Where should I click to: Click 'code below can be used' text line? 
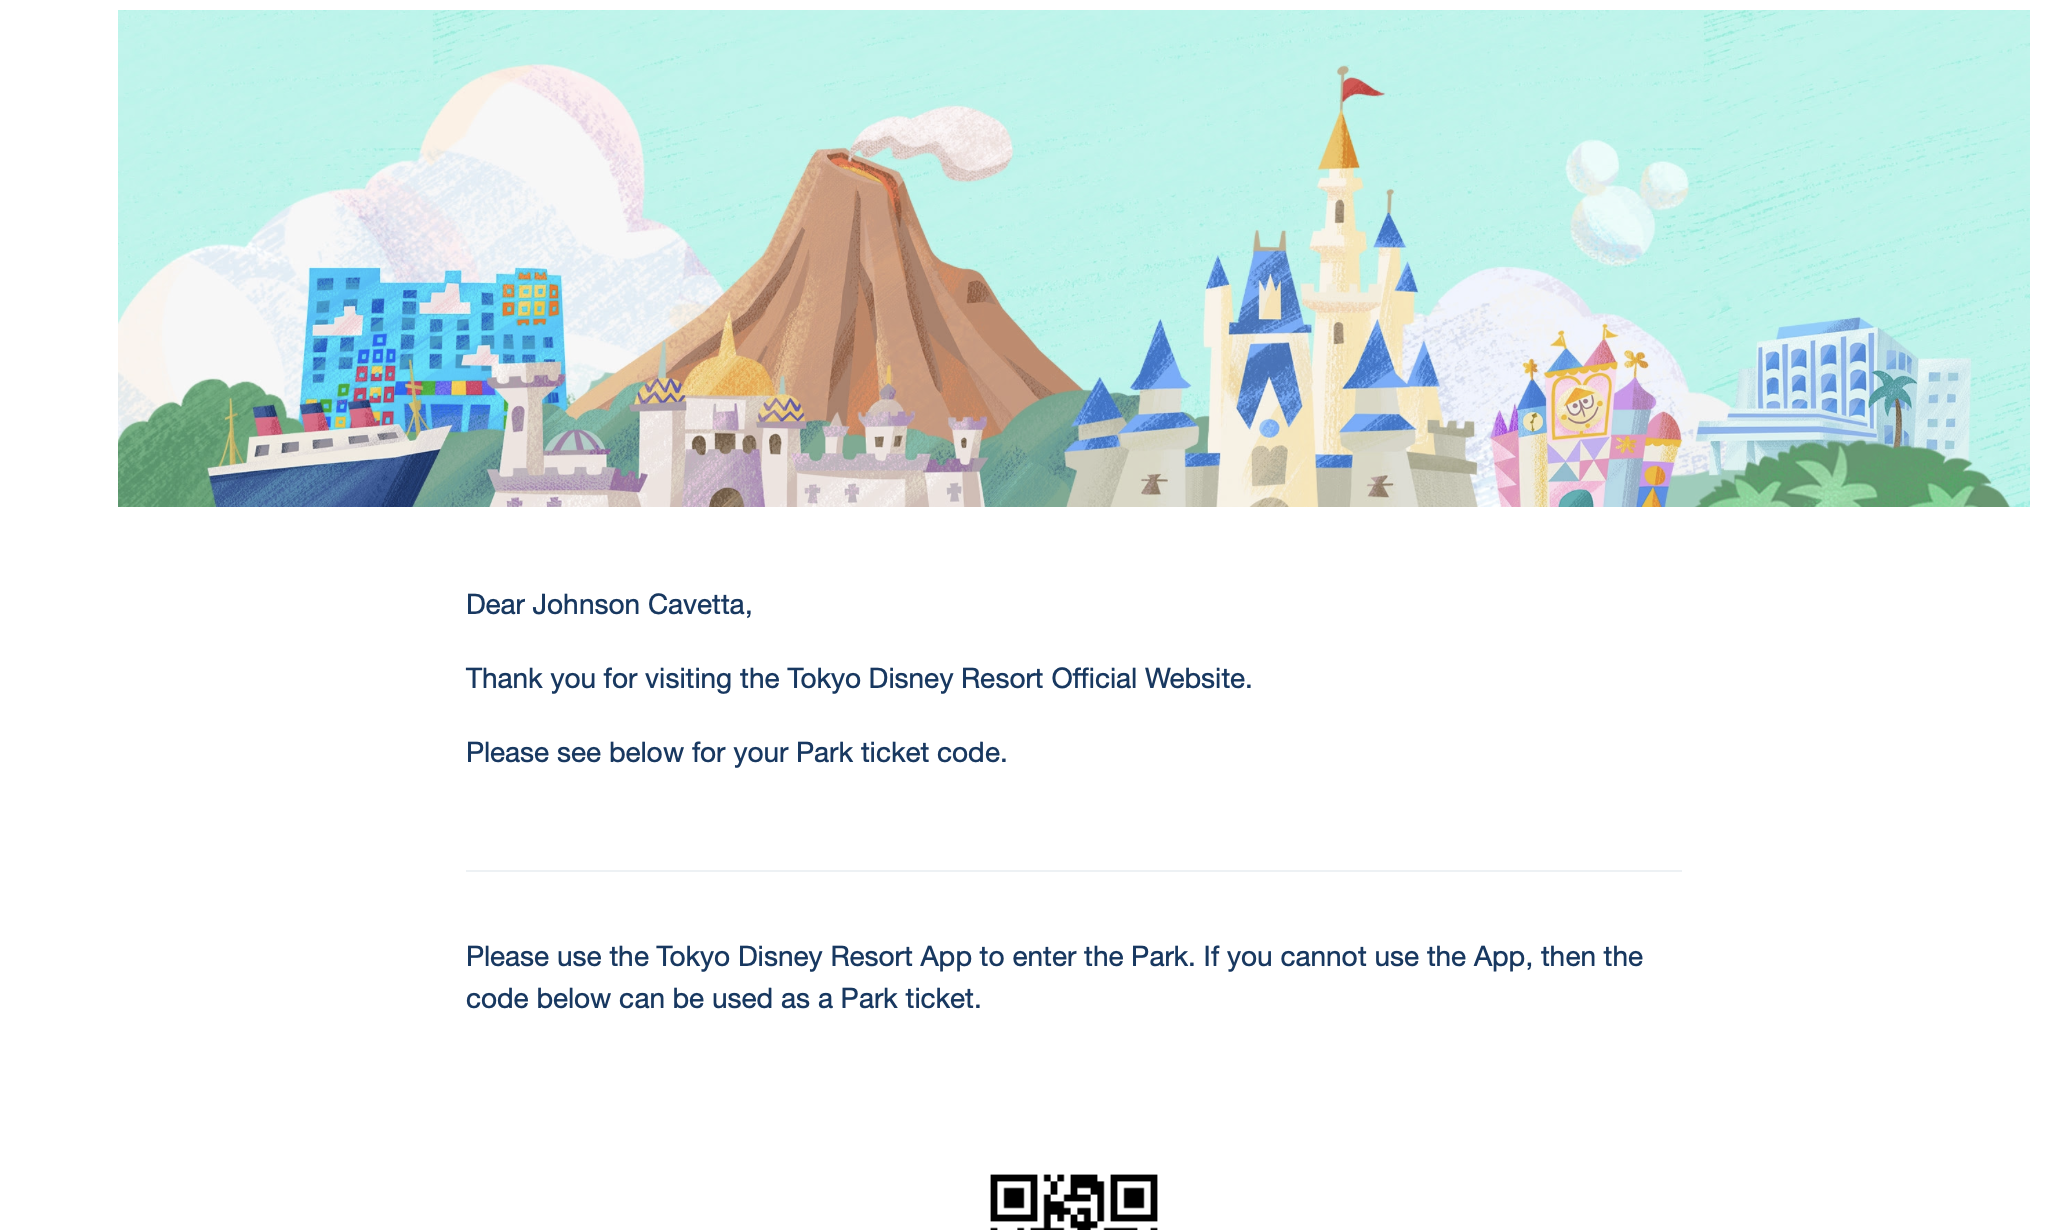coord(723,999)
